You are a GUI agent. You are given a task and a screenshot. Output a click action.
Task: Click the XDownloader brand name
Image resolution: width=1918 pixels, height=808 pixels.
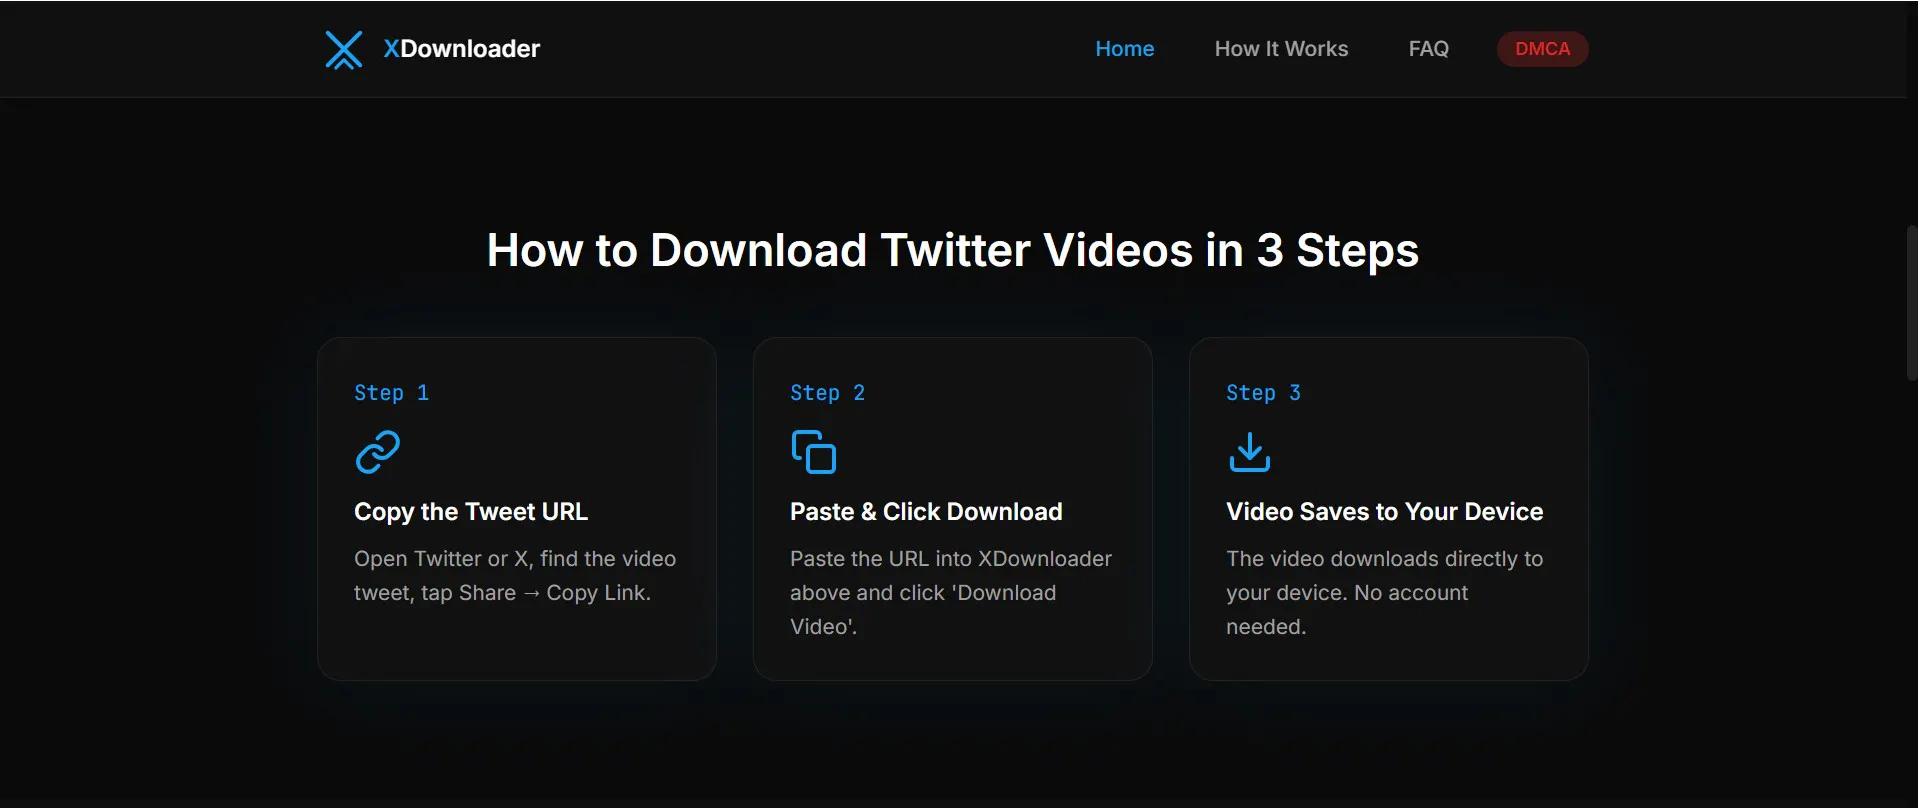462,49
